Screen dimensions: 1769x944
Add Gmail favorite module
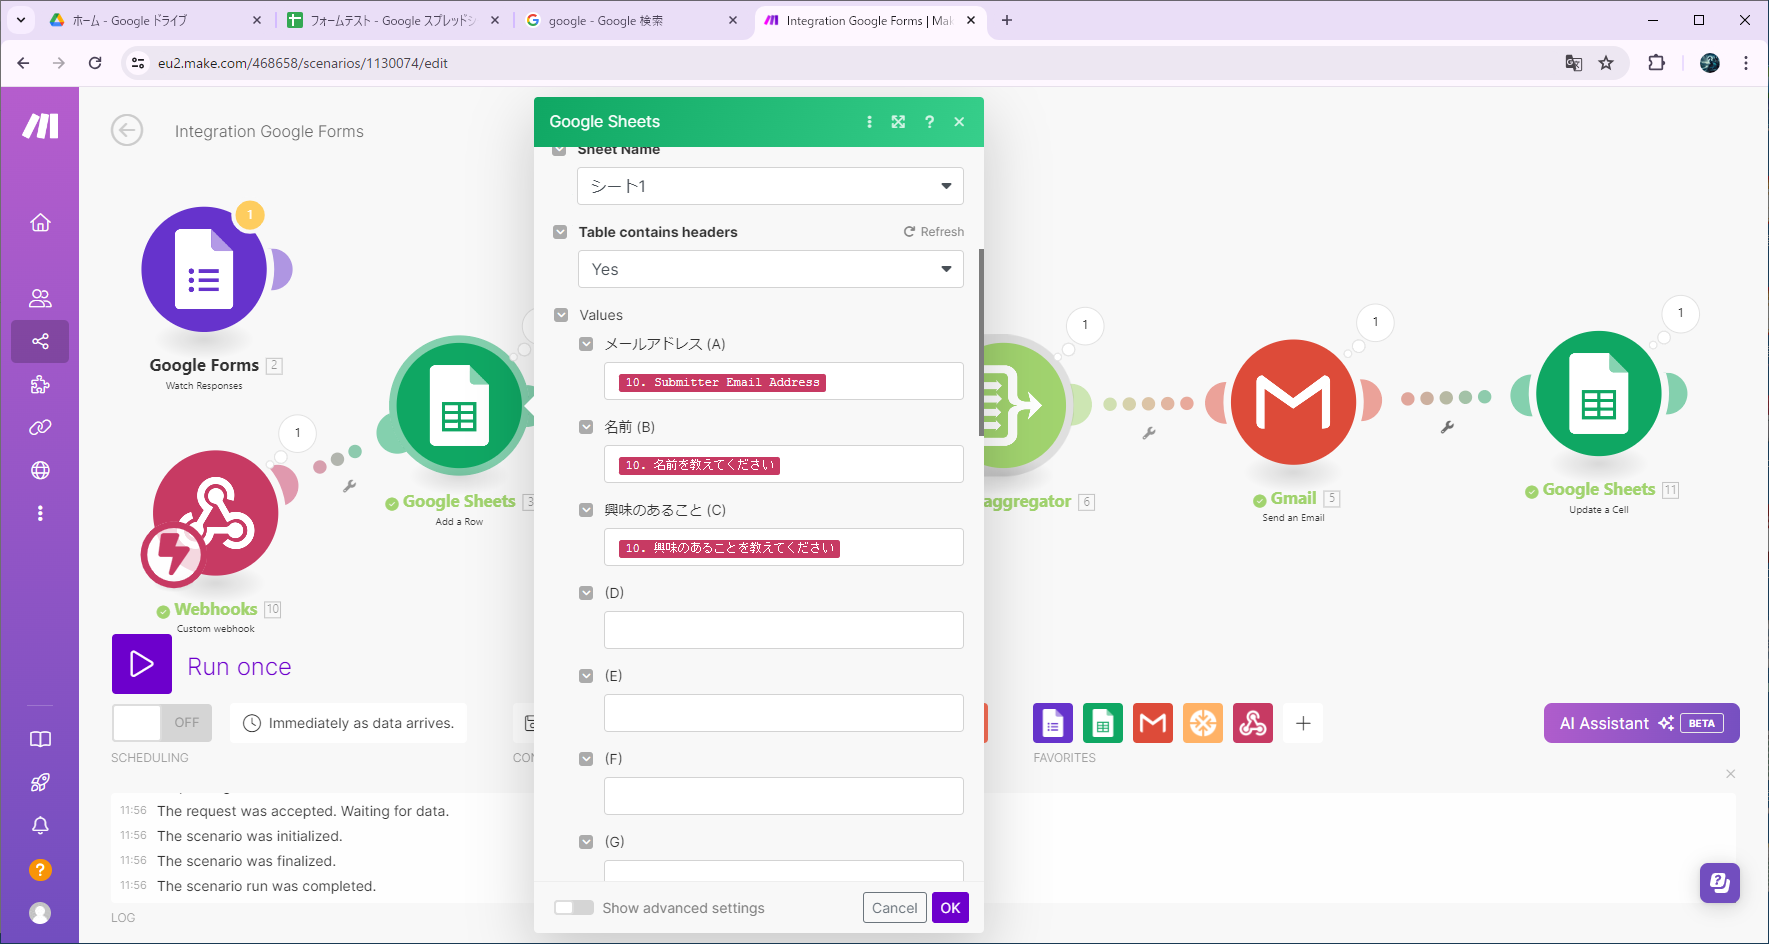(x=1153, y=723)
